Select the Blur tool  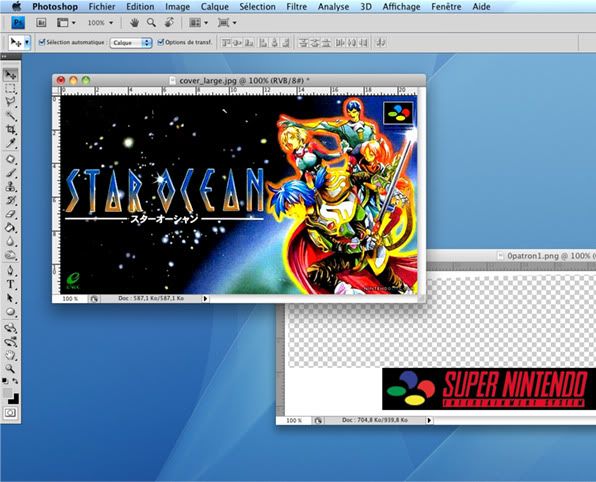coord(10,241)
